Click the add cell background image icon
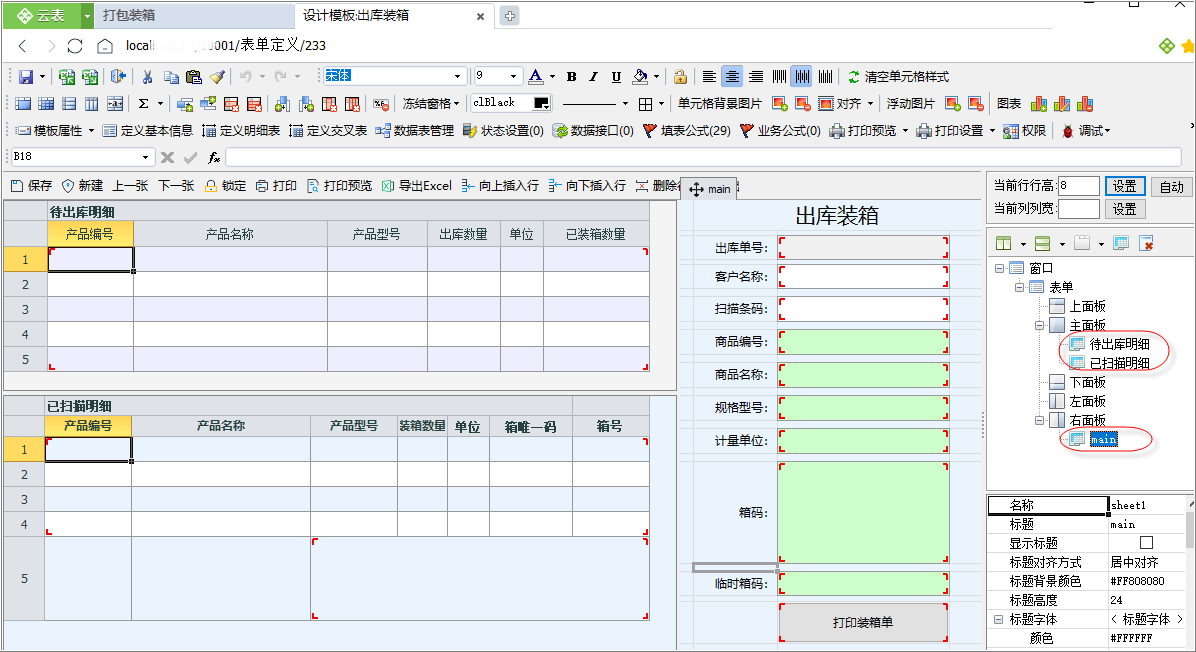Viewport: 1196px width, 652px height. (780, 103)
